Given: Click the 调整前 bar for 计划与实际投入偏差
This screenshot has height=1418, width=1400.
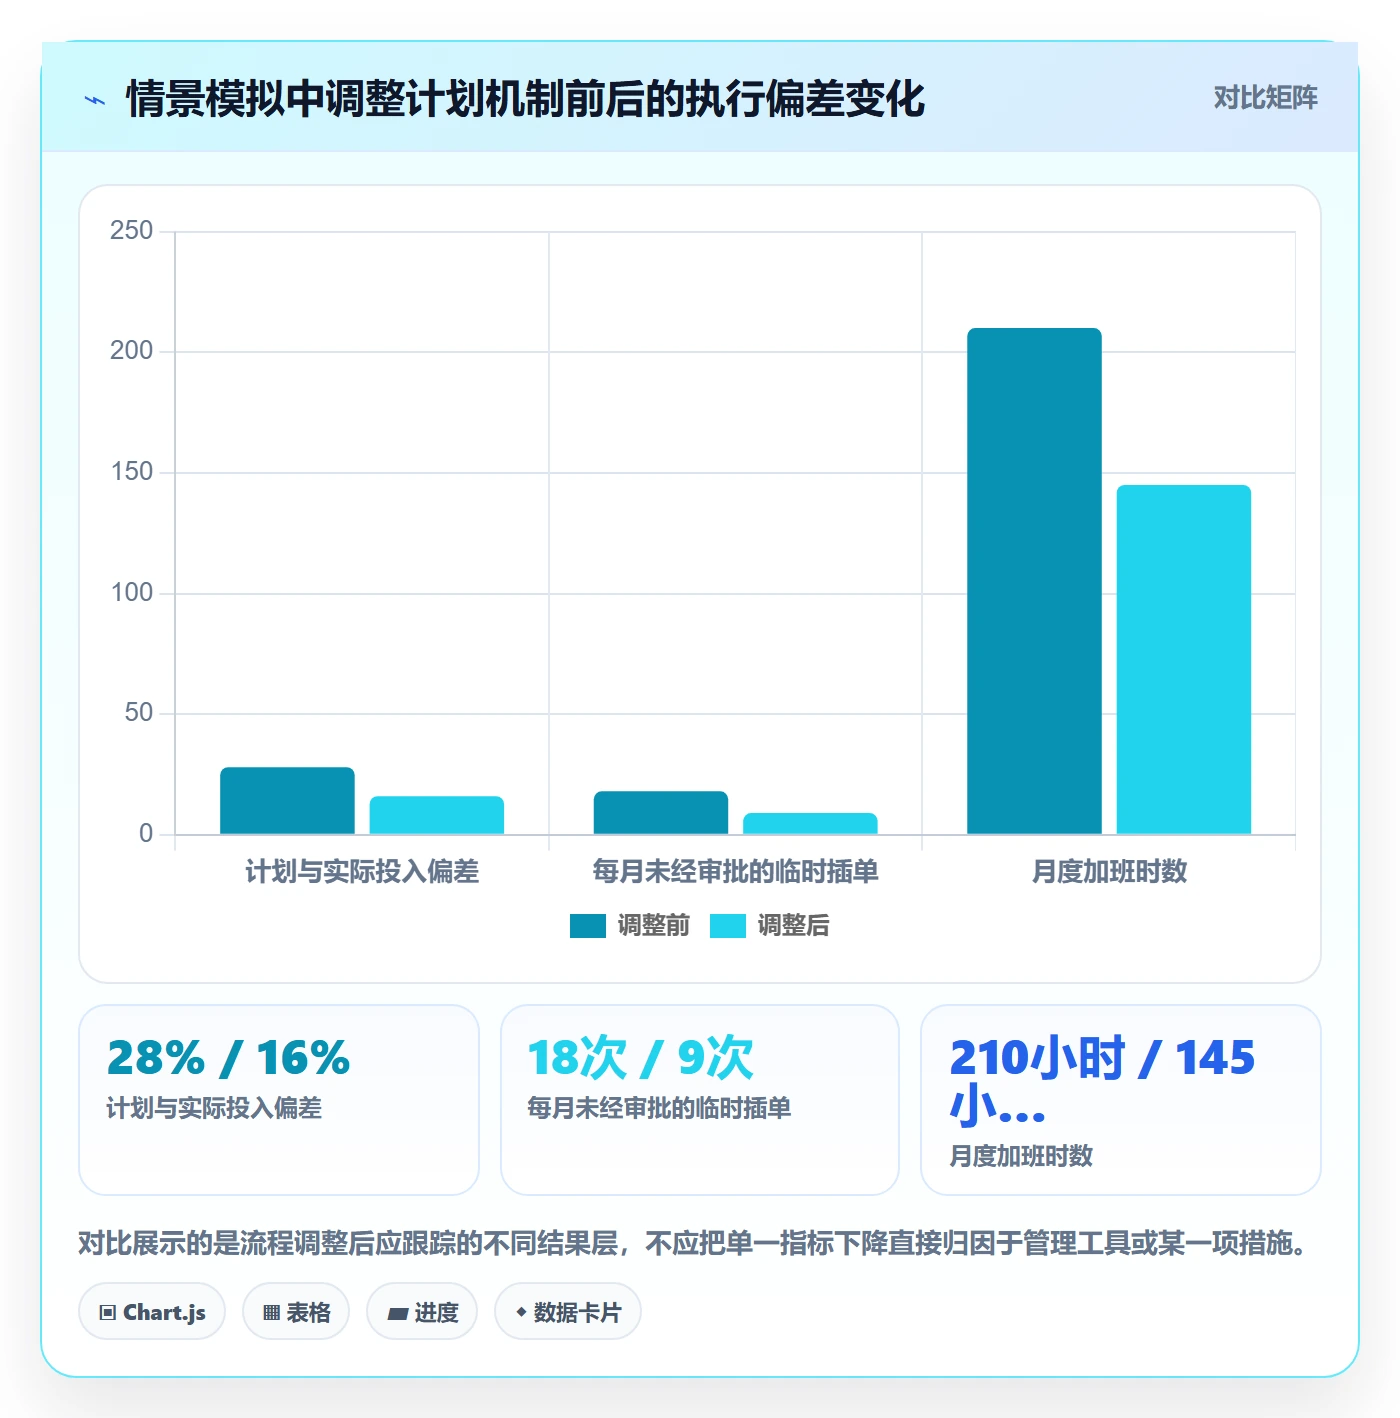Looking at the screenshot, I should pyautogui.click(x=287, y=801).
